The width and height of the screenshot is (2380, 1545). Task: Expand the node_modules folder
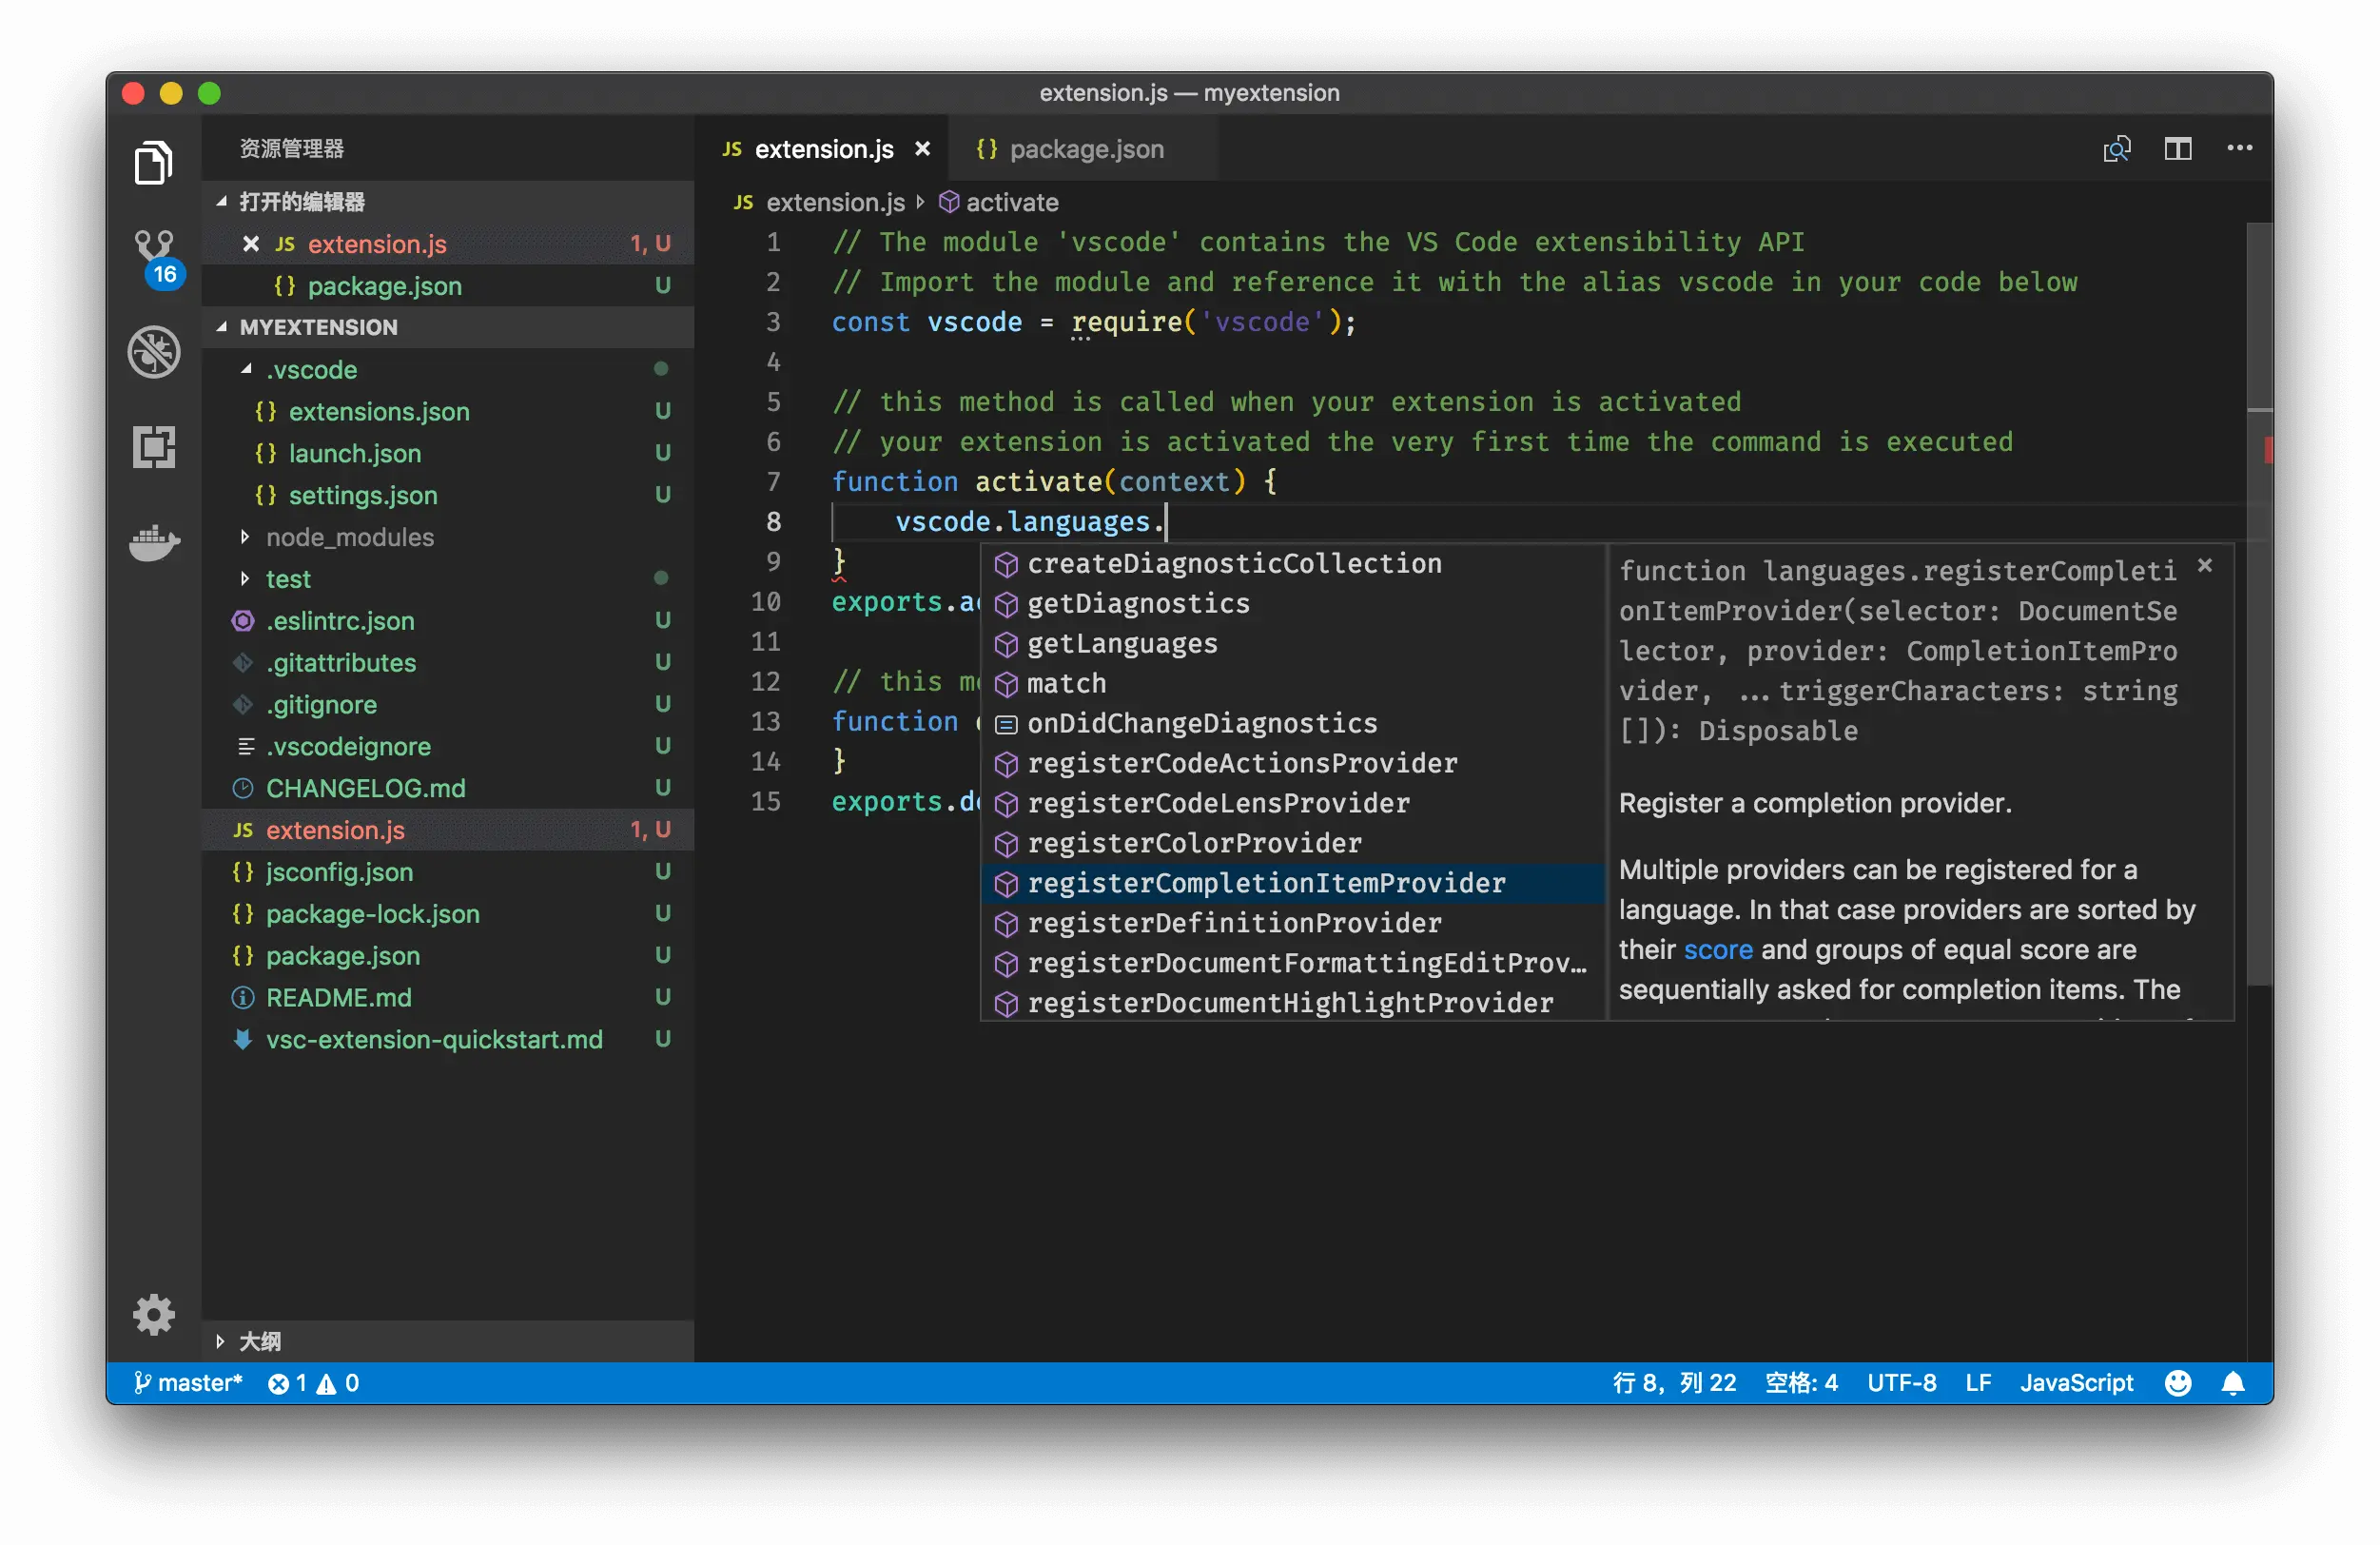[350, 537]
